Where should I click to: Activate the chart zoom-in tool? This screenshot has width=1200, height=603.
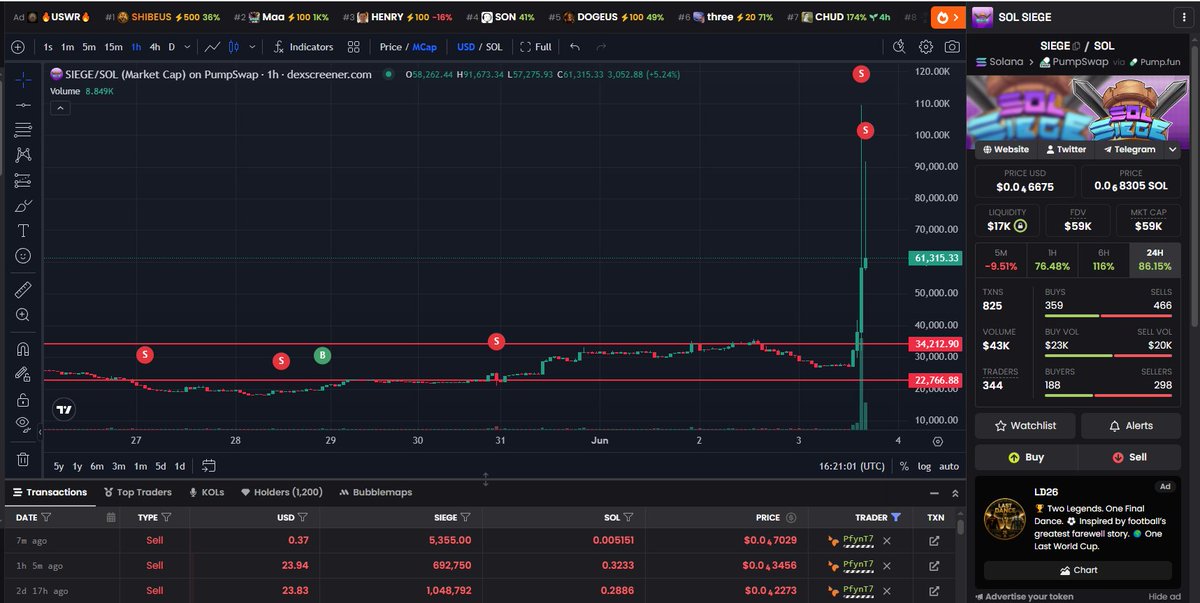(x=22, y=315)
